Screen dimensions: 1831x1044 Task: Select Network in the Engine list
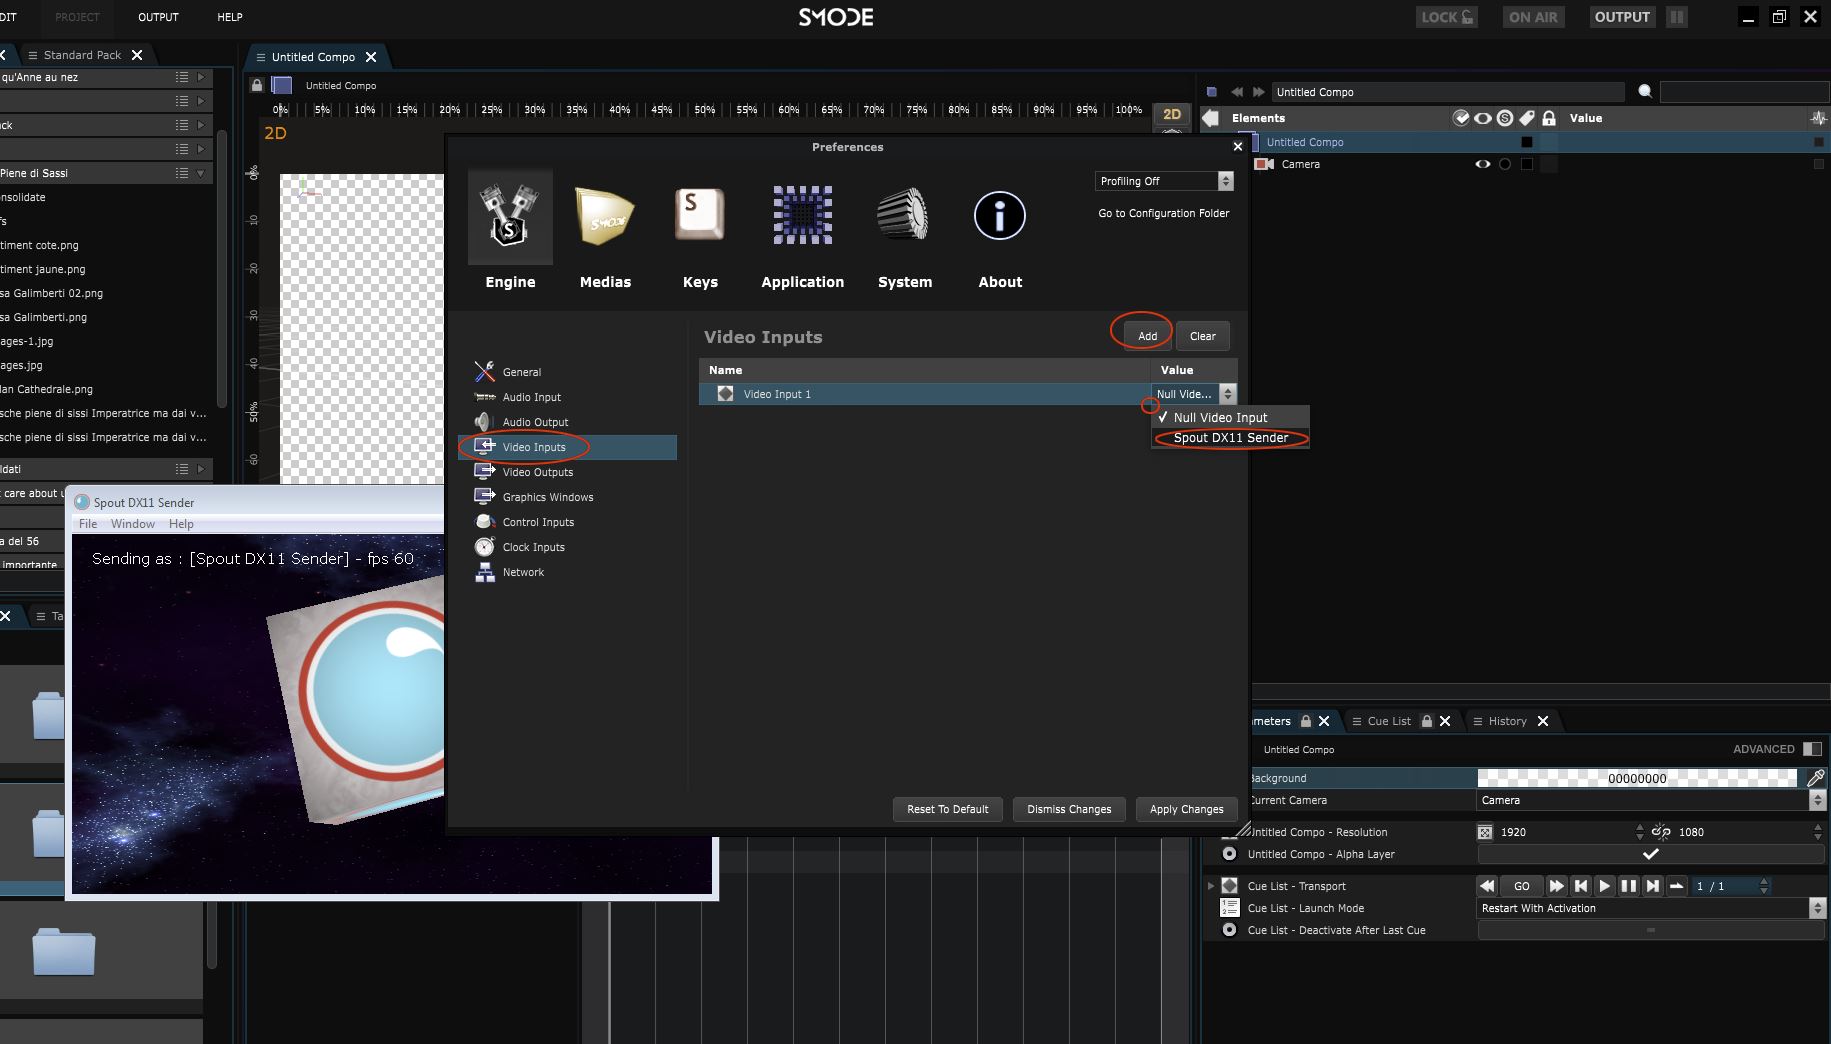(523, 572)
